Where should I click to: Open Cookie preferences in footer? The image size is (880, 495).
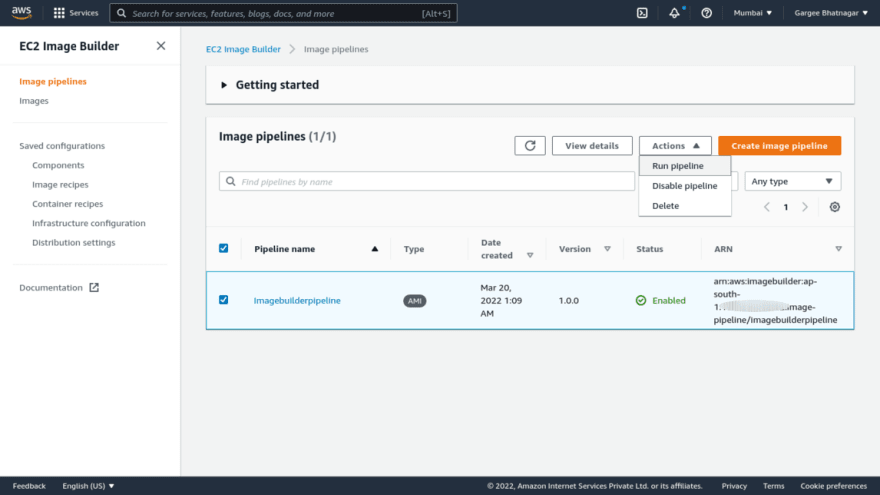pyautogui.click(x=833, y=486)
